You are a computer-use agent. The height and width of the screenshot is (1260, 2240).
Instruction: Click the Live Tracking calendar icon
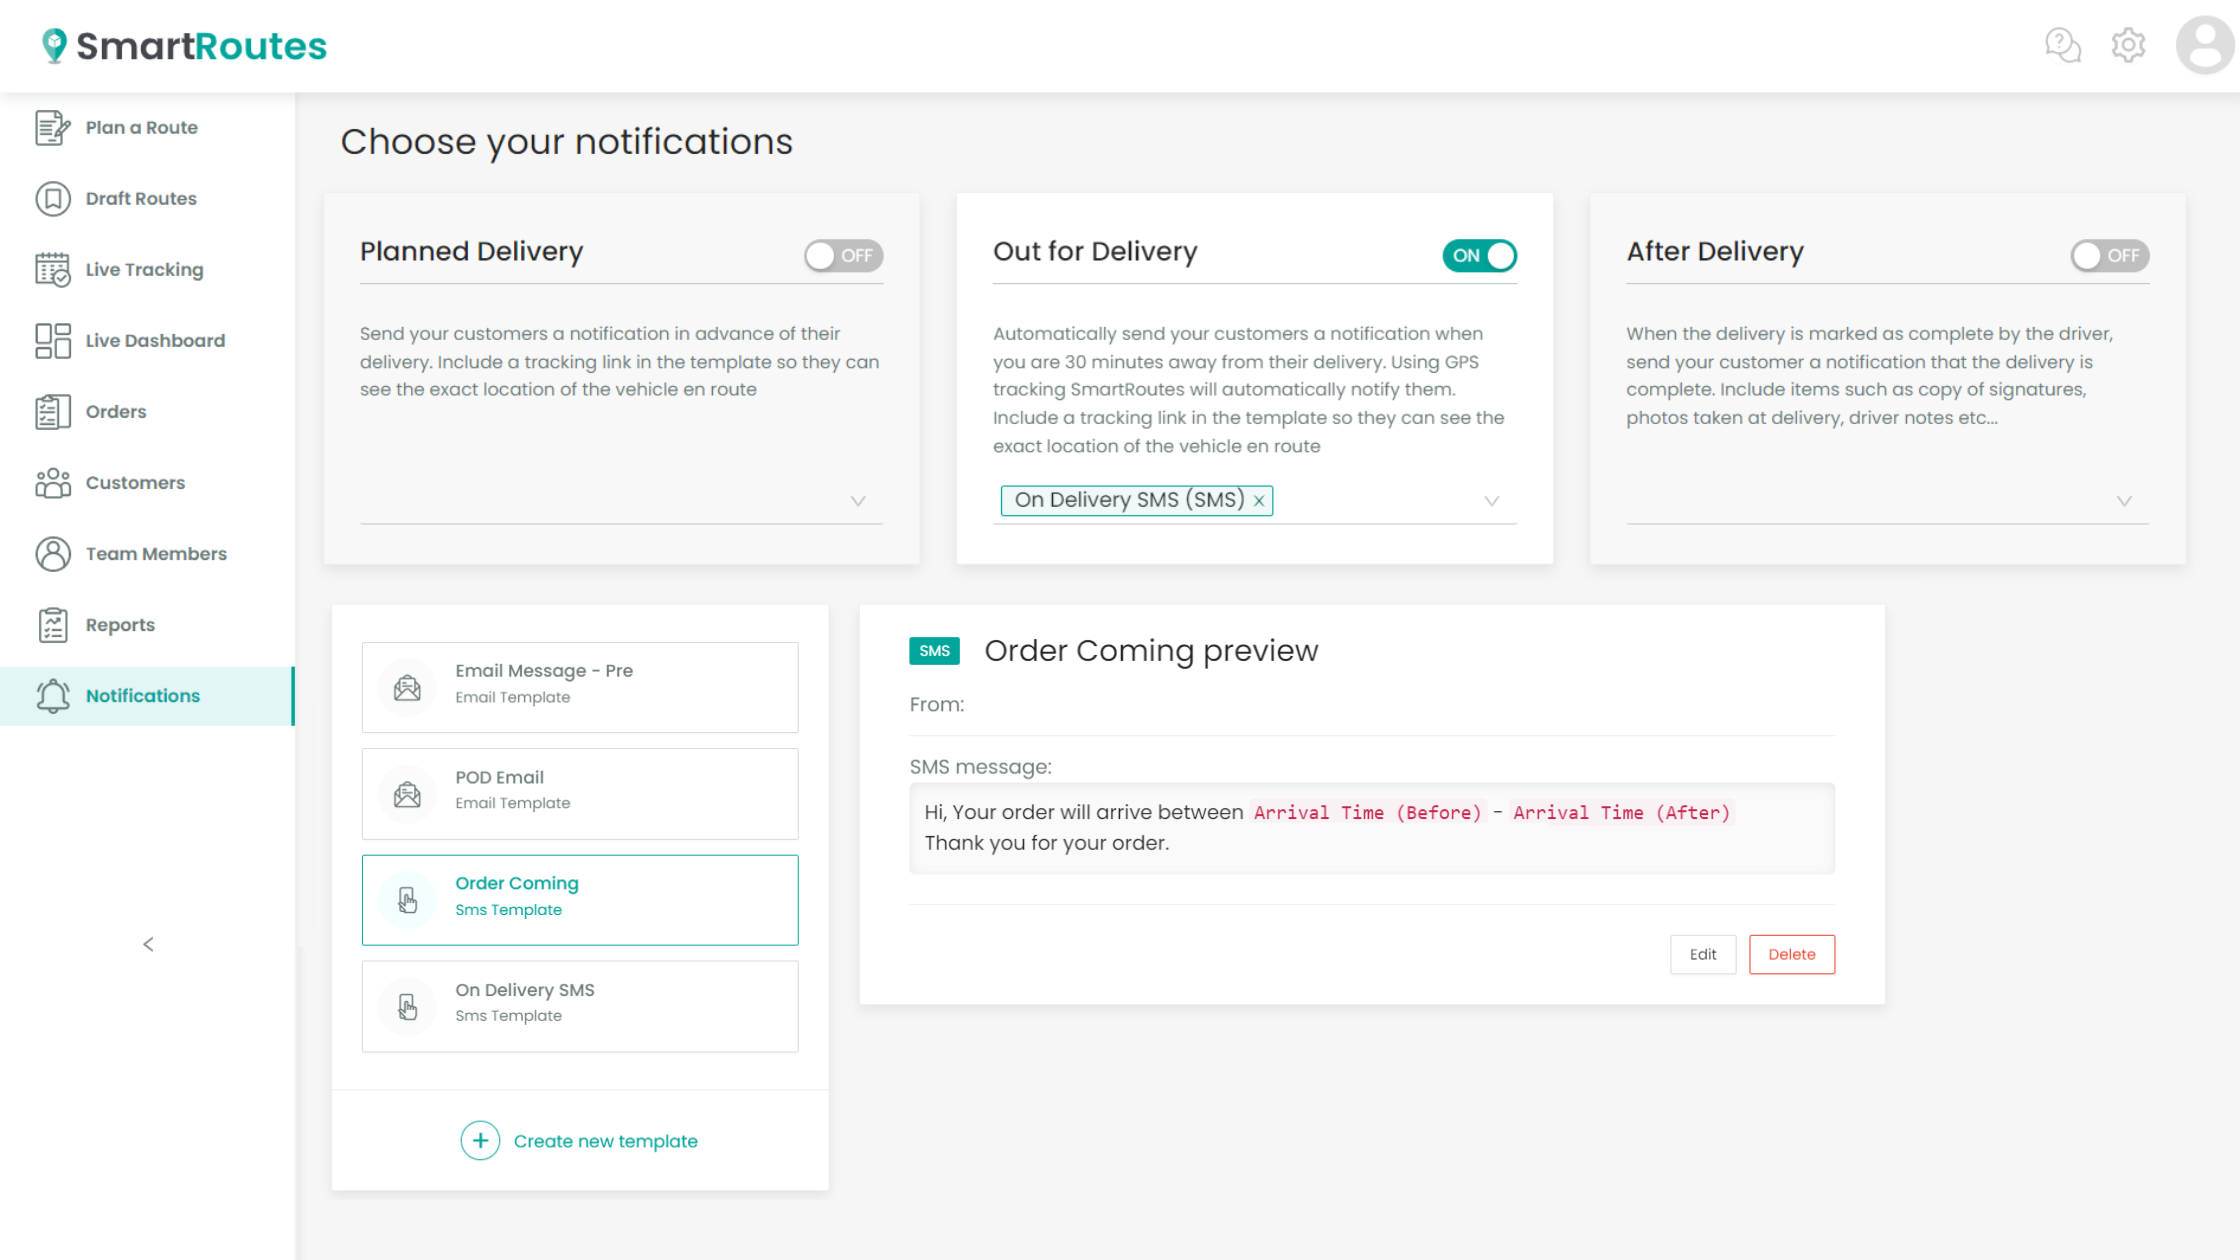click(x=53, y=270)
